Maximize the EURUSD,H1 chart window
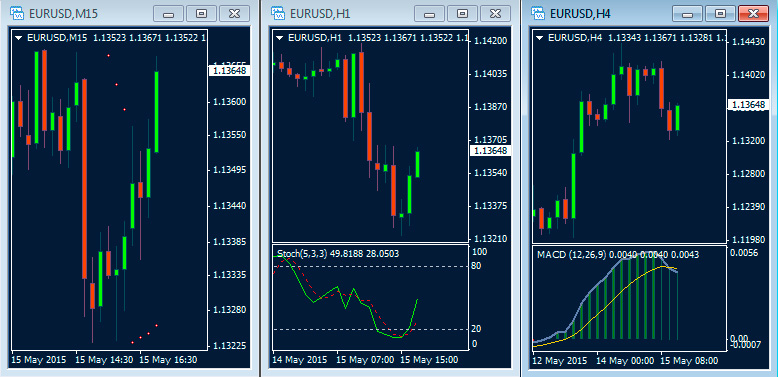This screenshot has height=377, width=778. click(x=462, y=14)
